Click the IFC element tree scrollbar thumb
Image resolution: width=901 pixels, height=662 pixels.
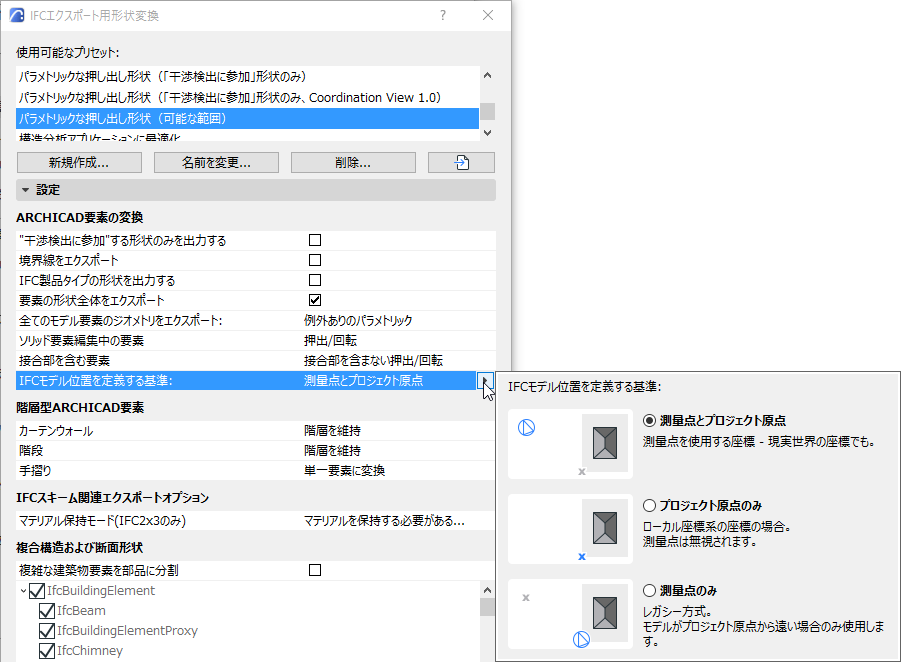tap(487, 607)
